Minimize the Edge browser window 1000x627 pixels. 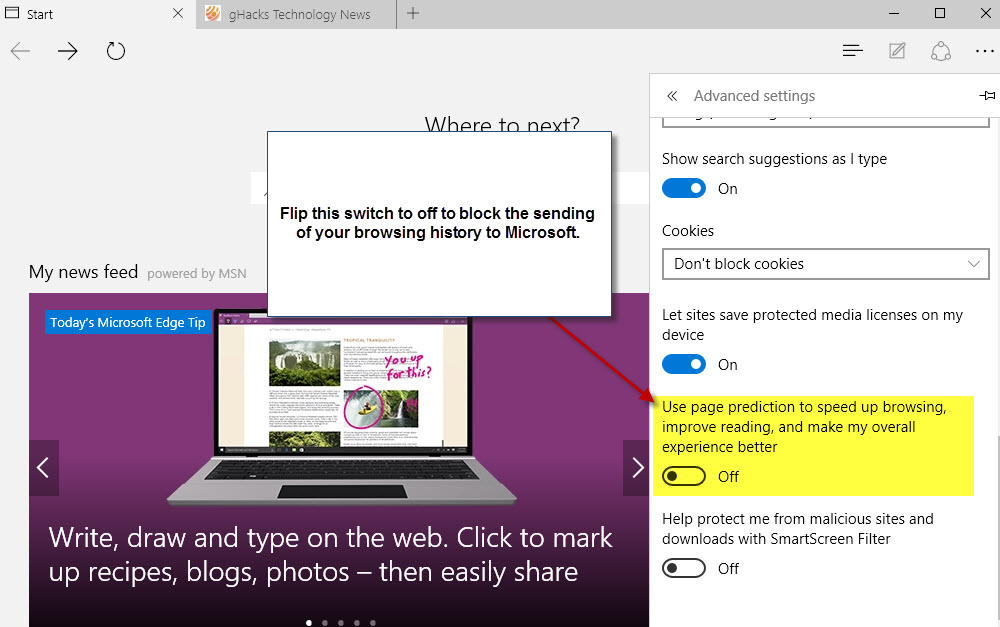click(x=893, y=13)
